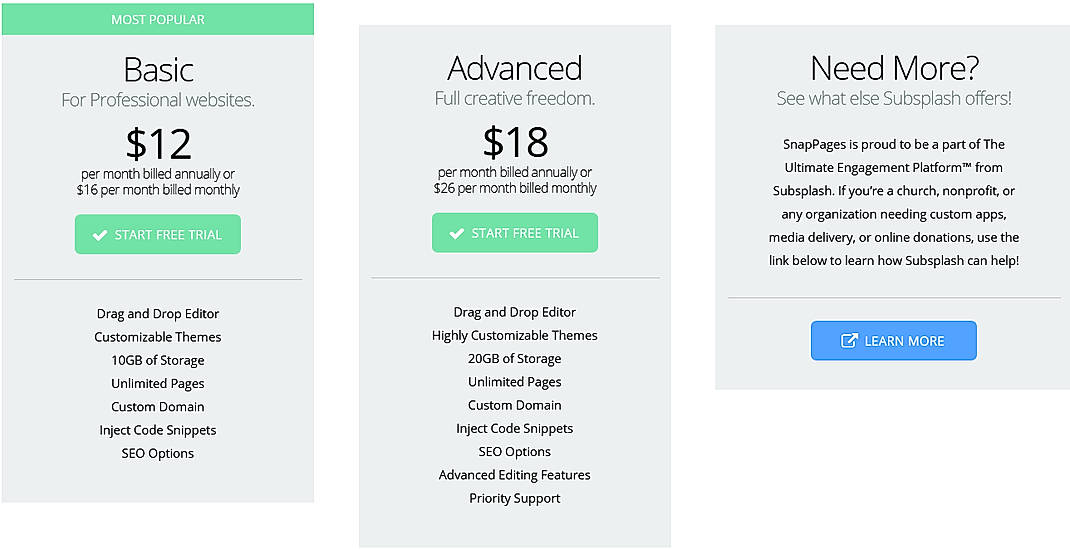The image size is (1070, 550).
Task: Click the Highly Customizable Themes feature
Action: point(515,335)
